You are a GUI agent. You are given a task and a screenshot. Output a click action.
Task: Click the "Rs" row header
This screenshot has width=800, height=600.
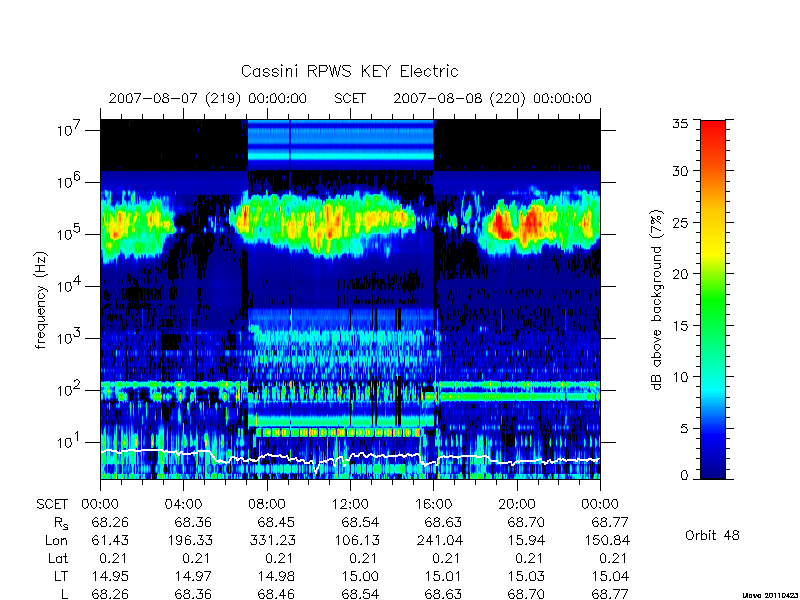pos(61,523)
